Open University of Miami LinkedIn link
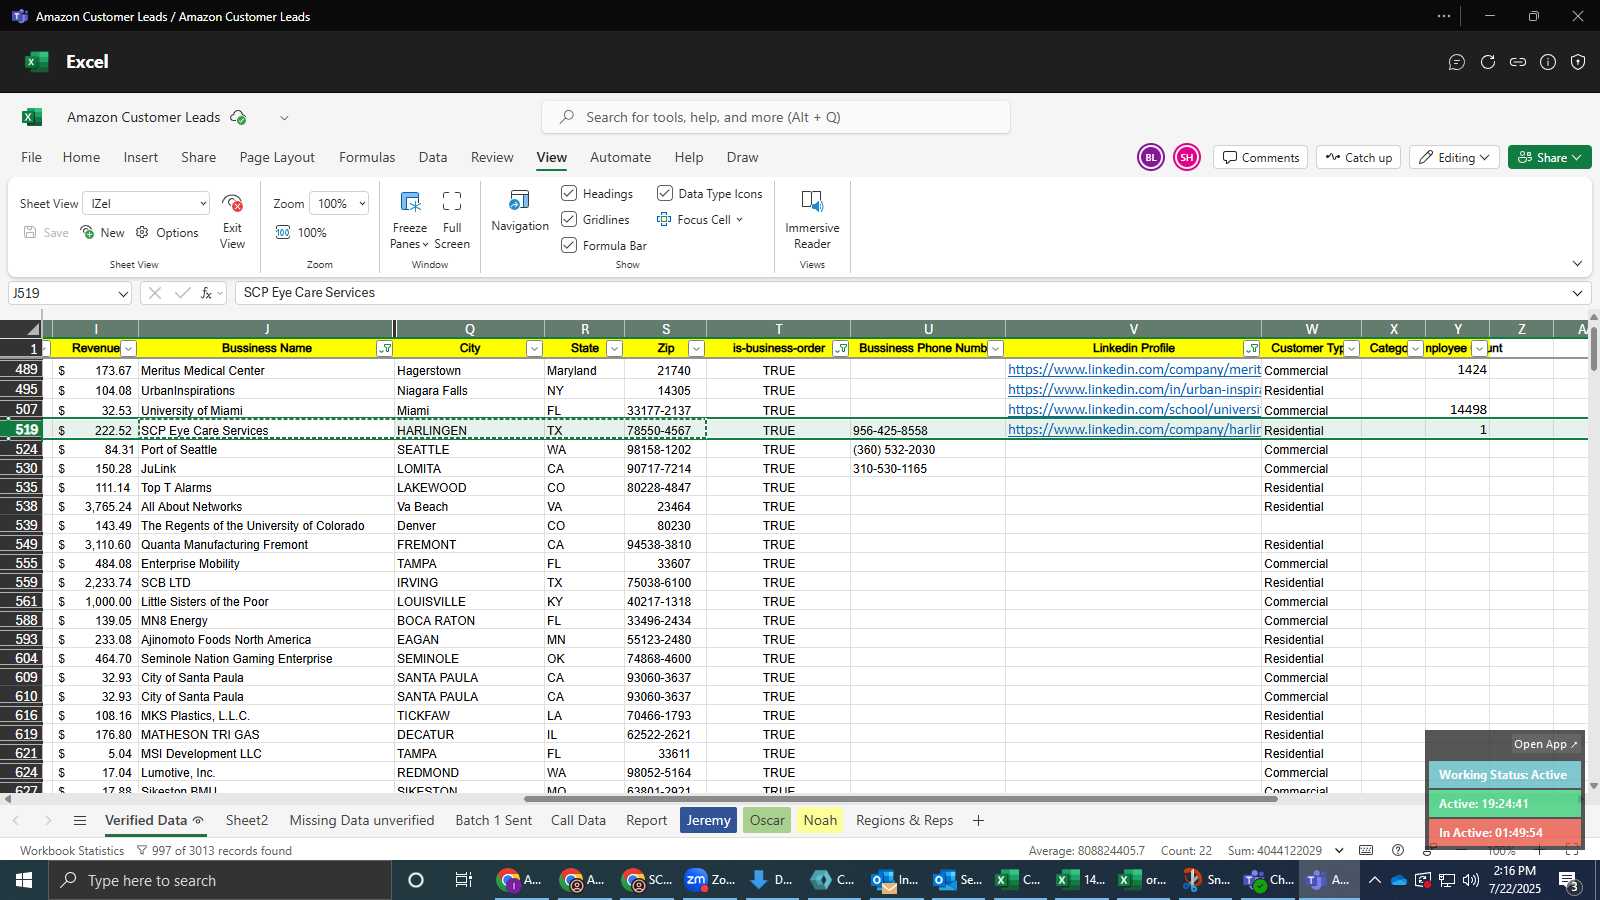Screen dimensions: 1600x900 click(x=1134, y=409)
